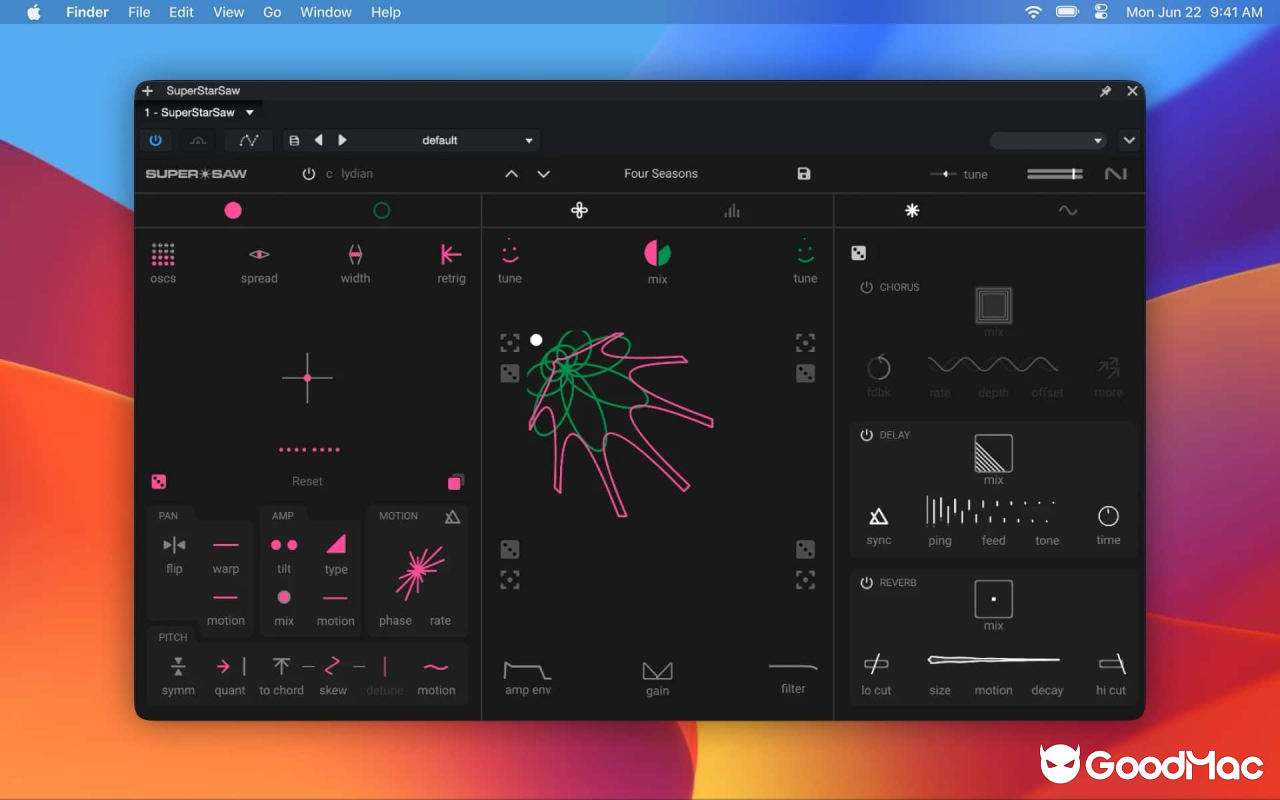Open the empty dropdown at top right

point(1048,141)
